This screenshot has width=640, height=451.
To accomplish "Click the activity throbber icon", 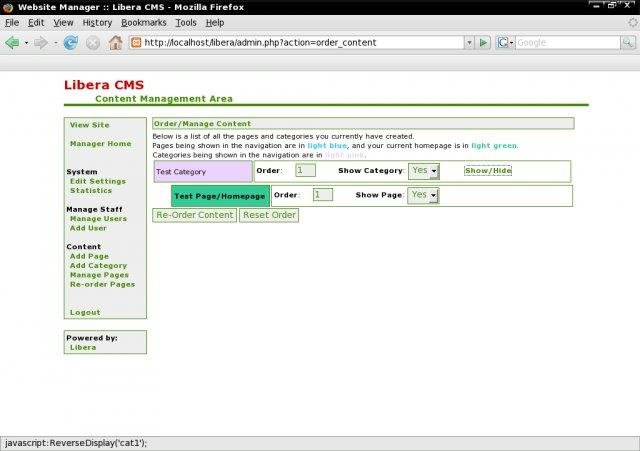I will click(x=633, y=23).
